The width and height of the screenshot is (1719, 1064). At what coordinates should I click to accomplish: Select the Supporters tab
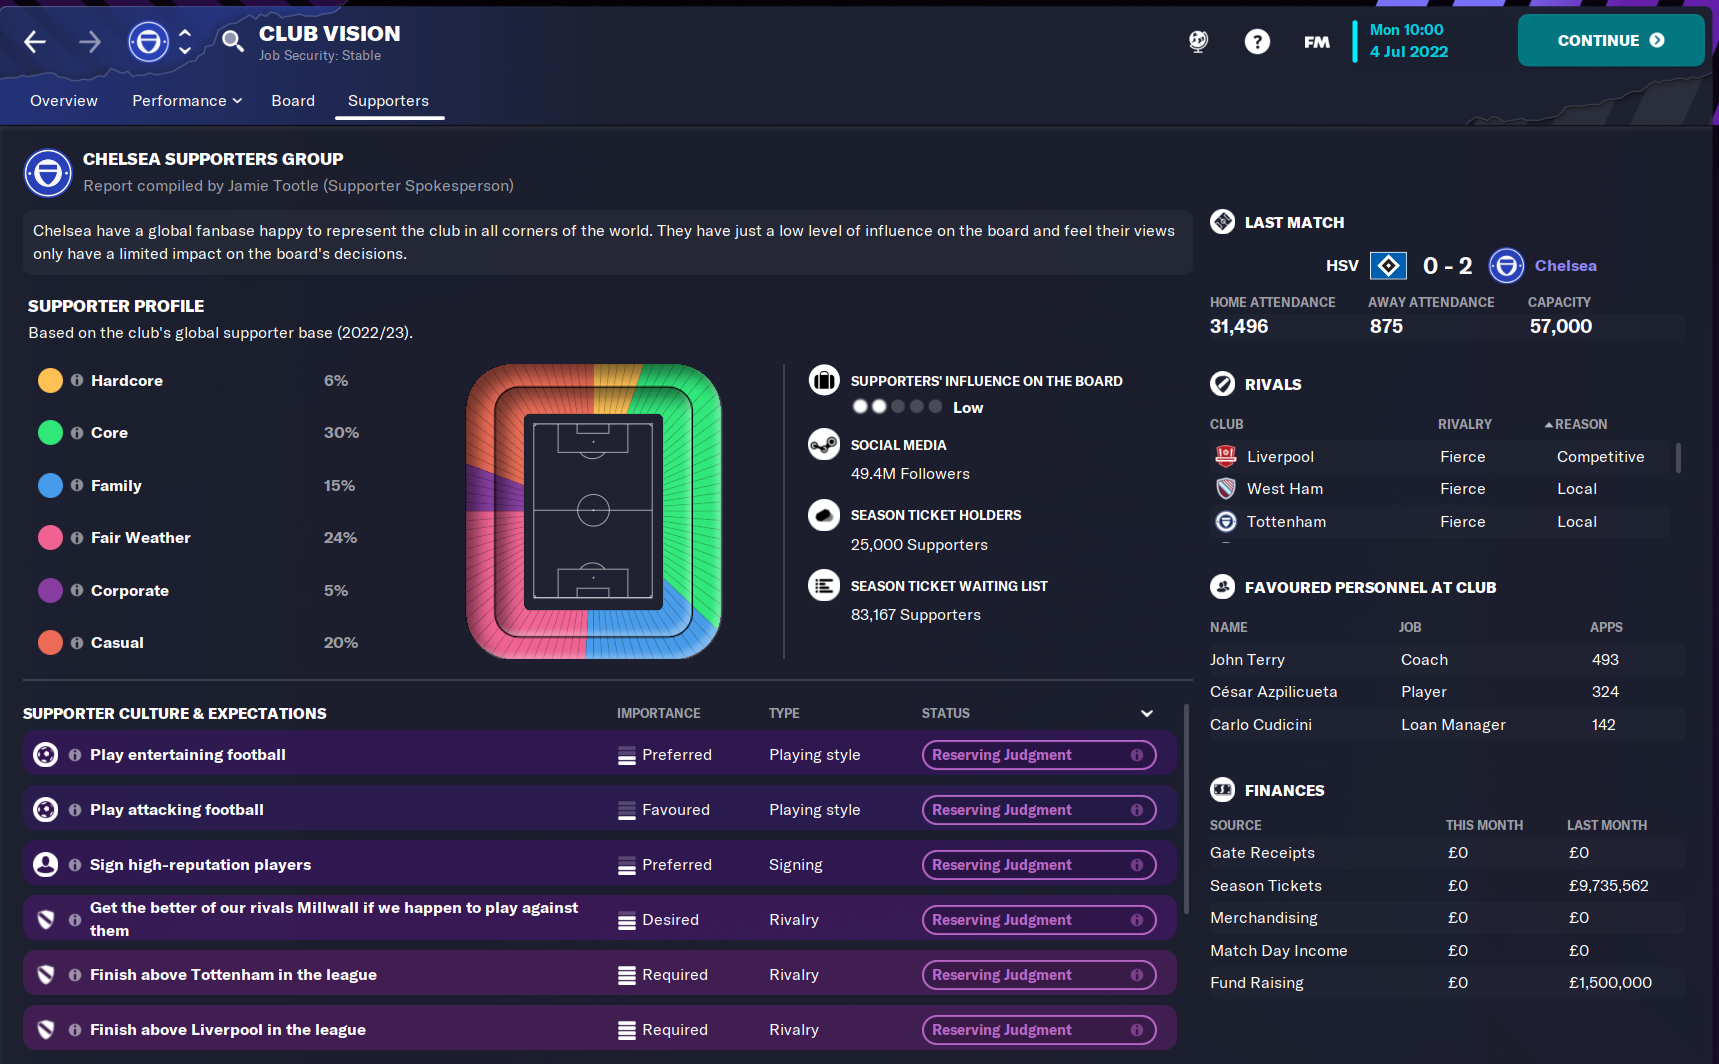point(388,101)
